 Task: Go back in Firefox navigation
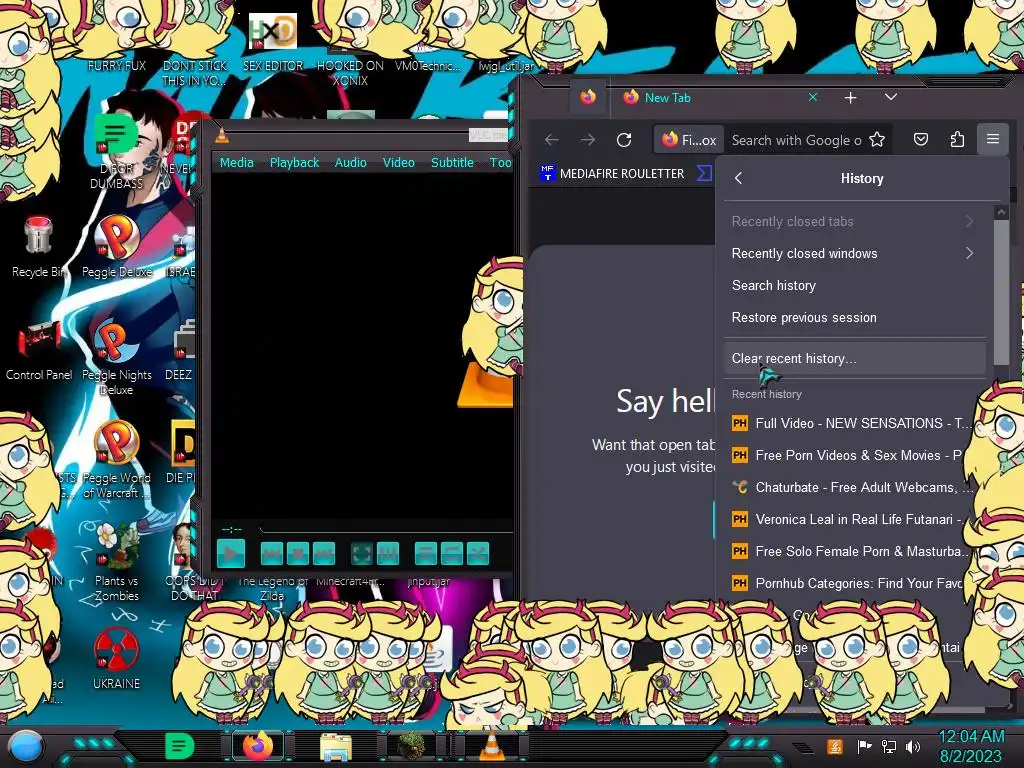point(552,140)
